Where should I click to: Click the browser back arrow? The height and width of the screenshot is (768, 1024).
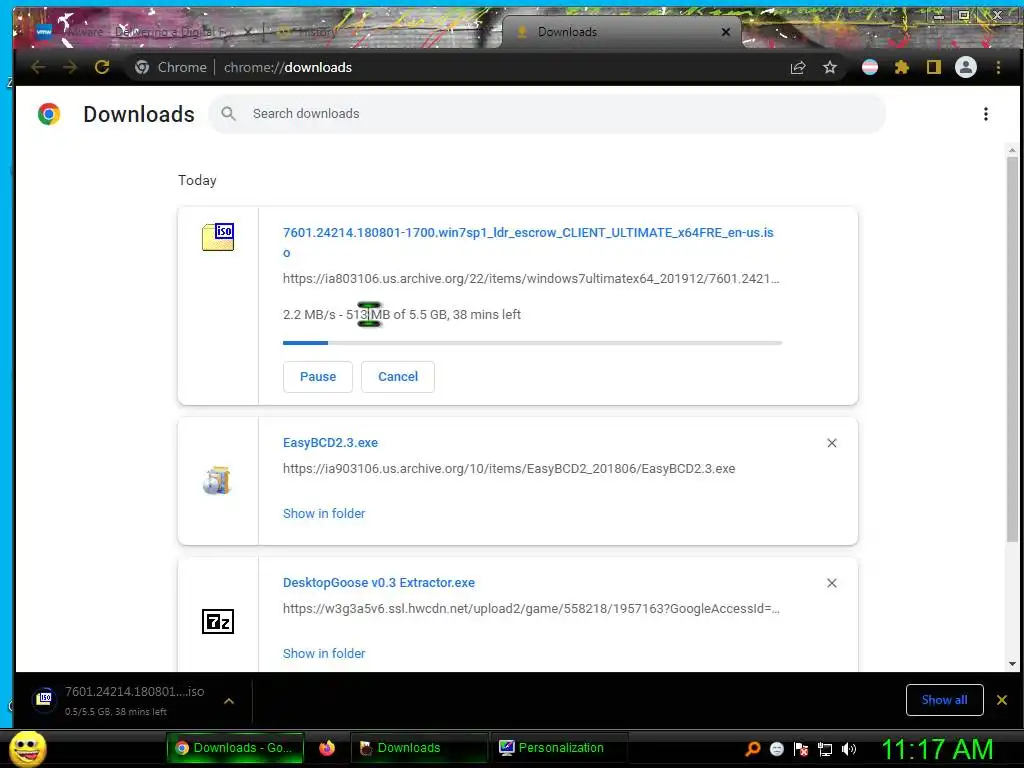tap(38, 67)
